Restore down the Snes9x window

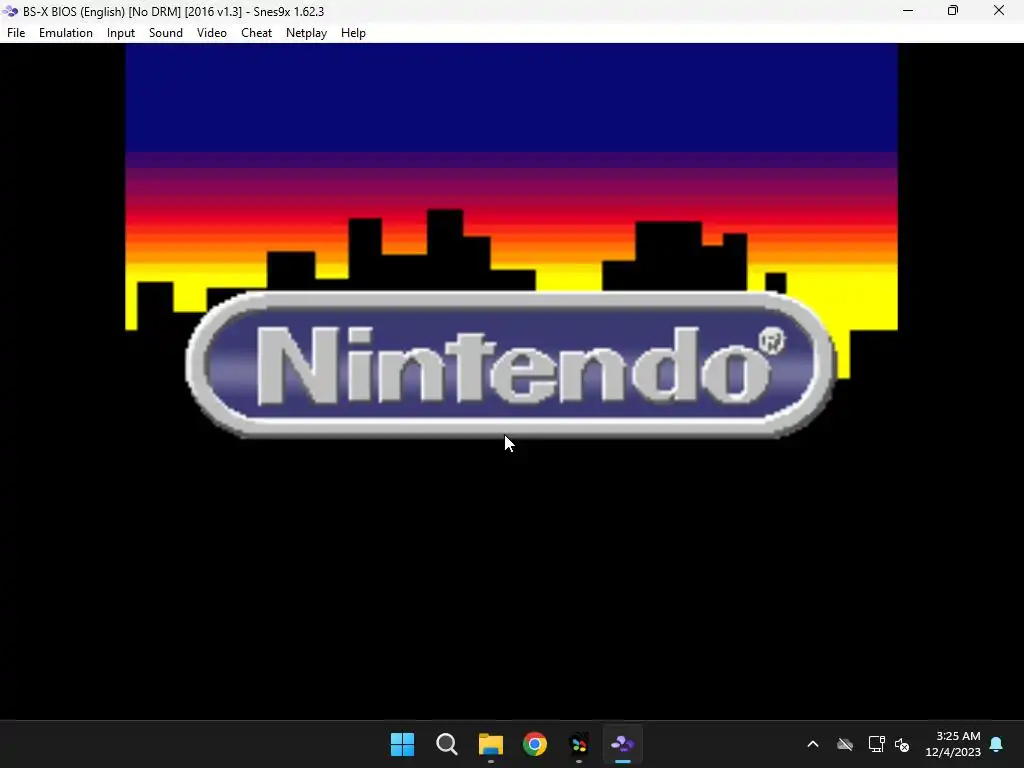click(x=953, y=11)
